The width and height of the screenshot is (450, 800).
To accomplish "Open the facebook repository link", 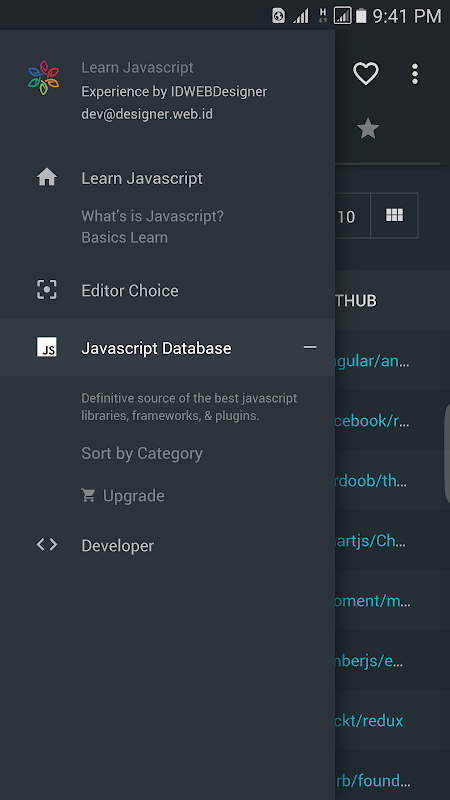I will pyautogui.click(x=372, y=421).
